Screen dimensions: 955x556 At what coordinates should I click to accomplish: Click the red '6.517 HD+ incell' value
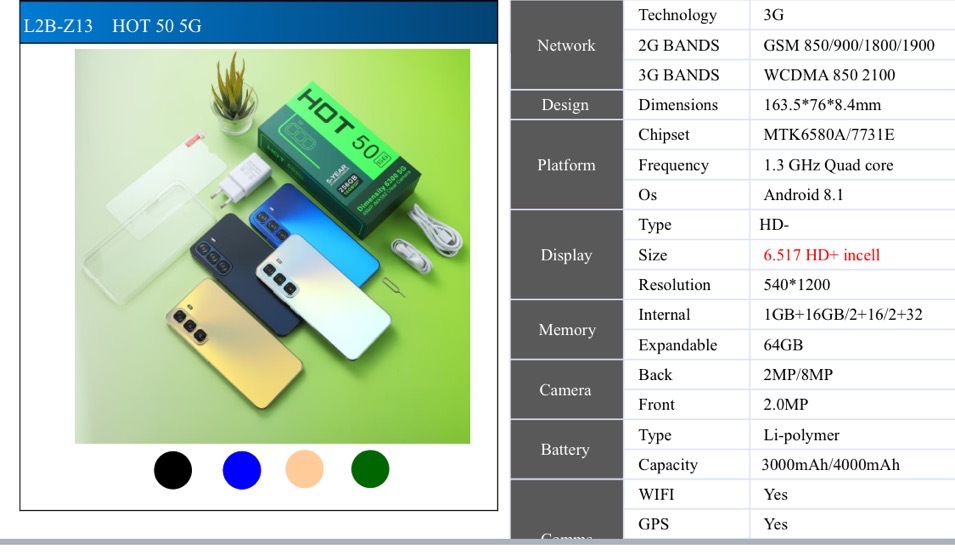pyautogui.click(x=822, y=255)
